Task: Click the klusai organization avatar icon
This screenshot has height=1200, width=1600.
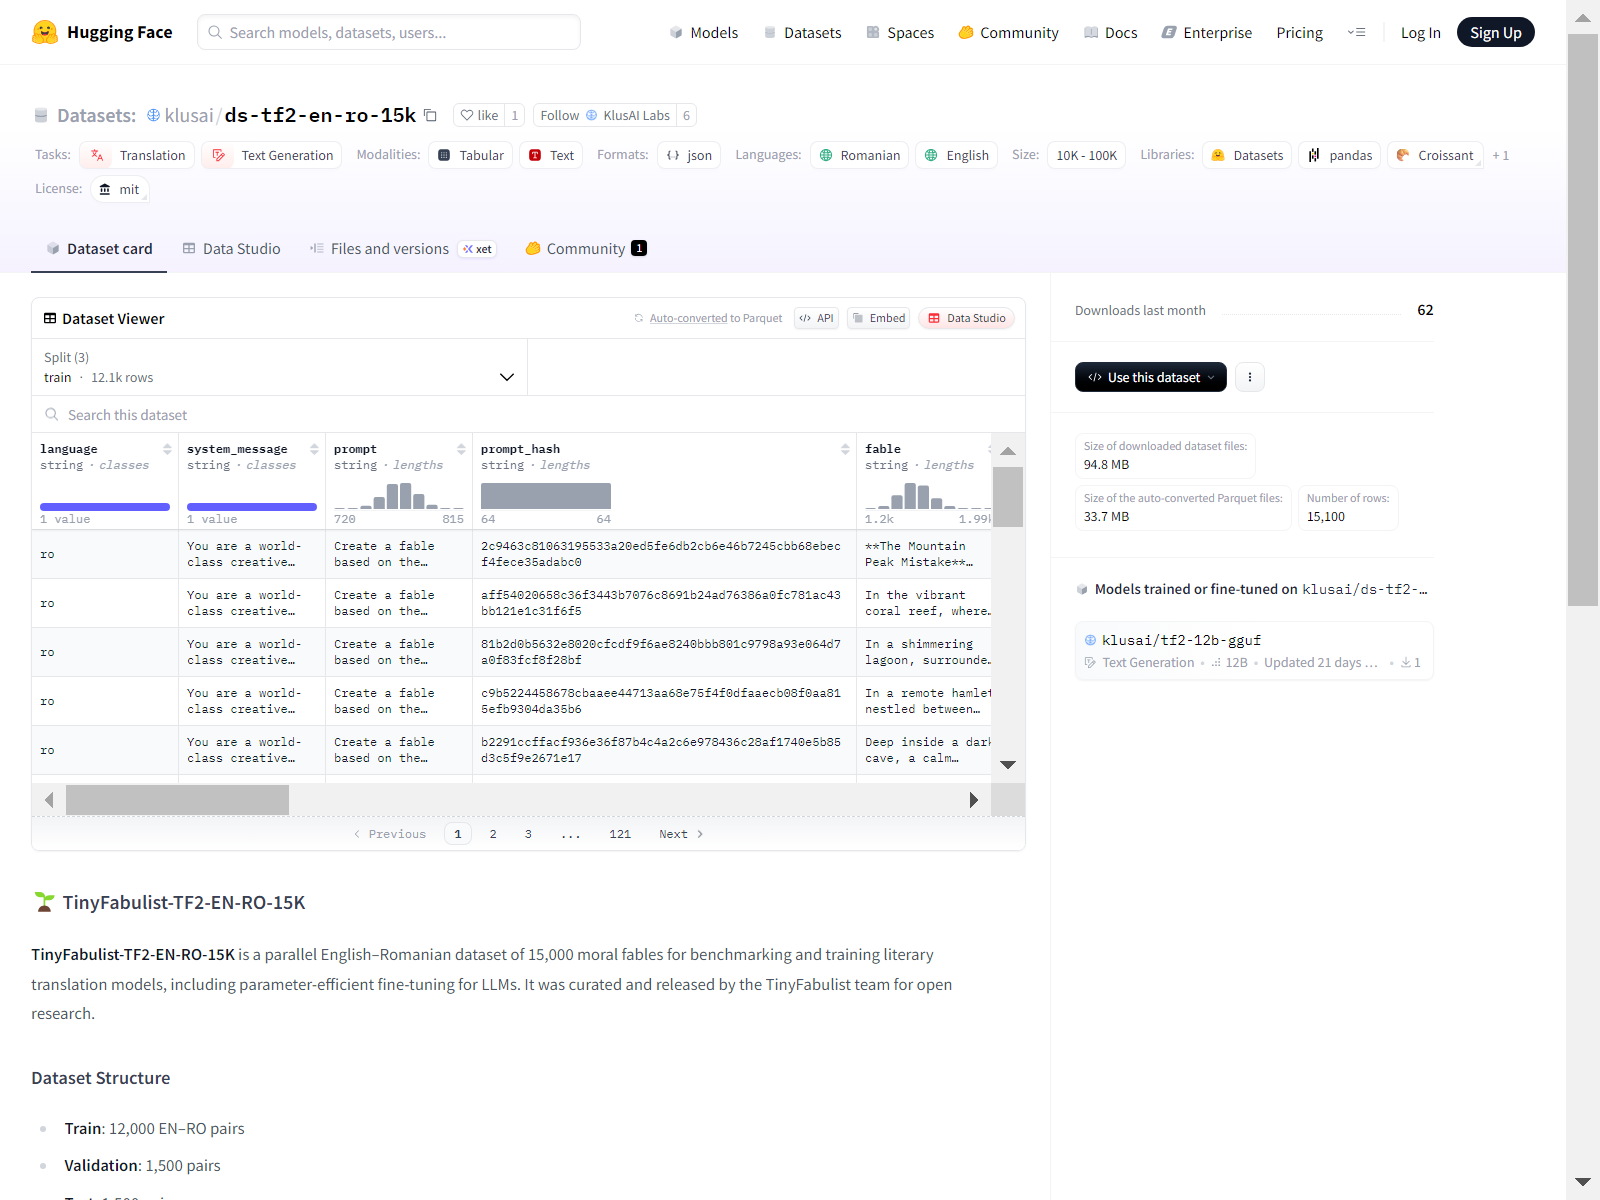Action: coord(153,115)
